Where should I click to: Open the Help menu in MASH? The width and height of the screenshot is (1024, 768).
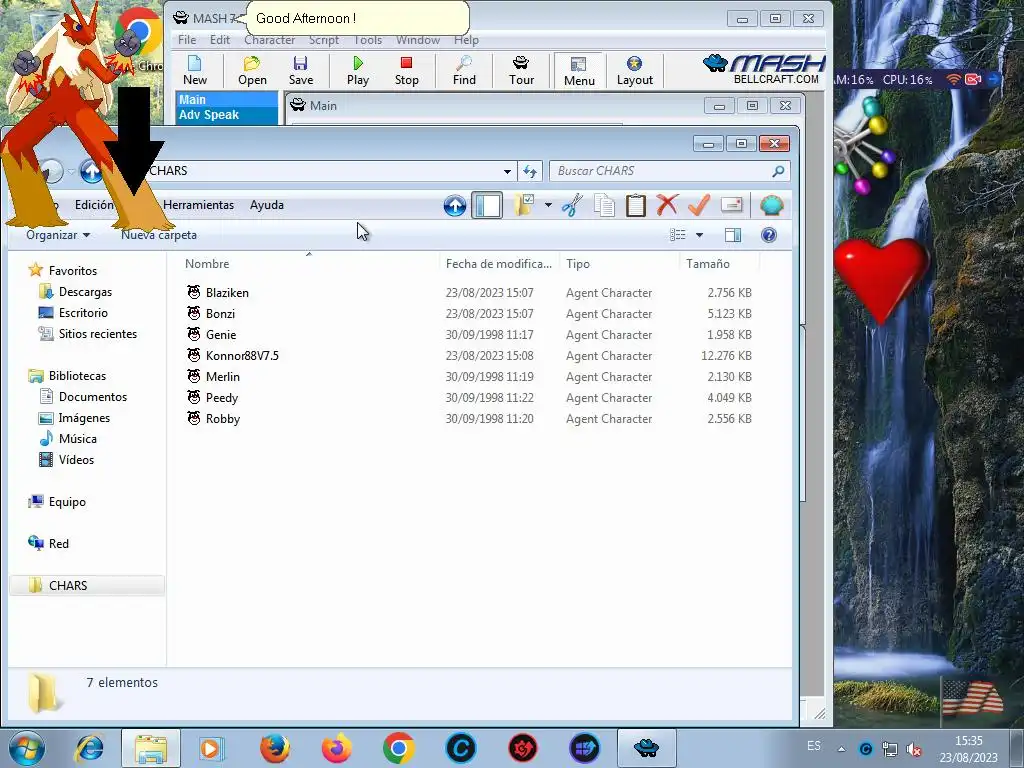(x=466, y=40)
